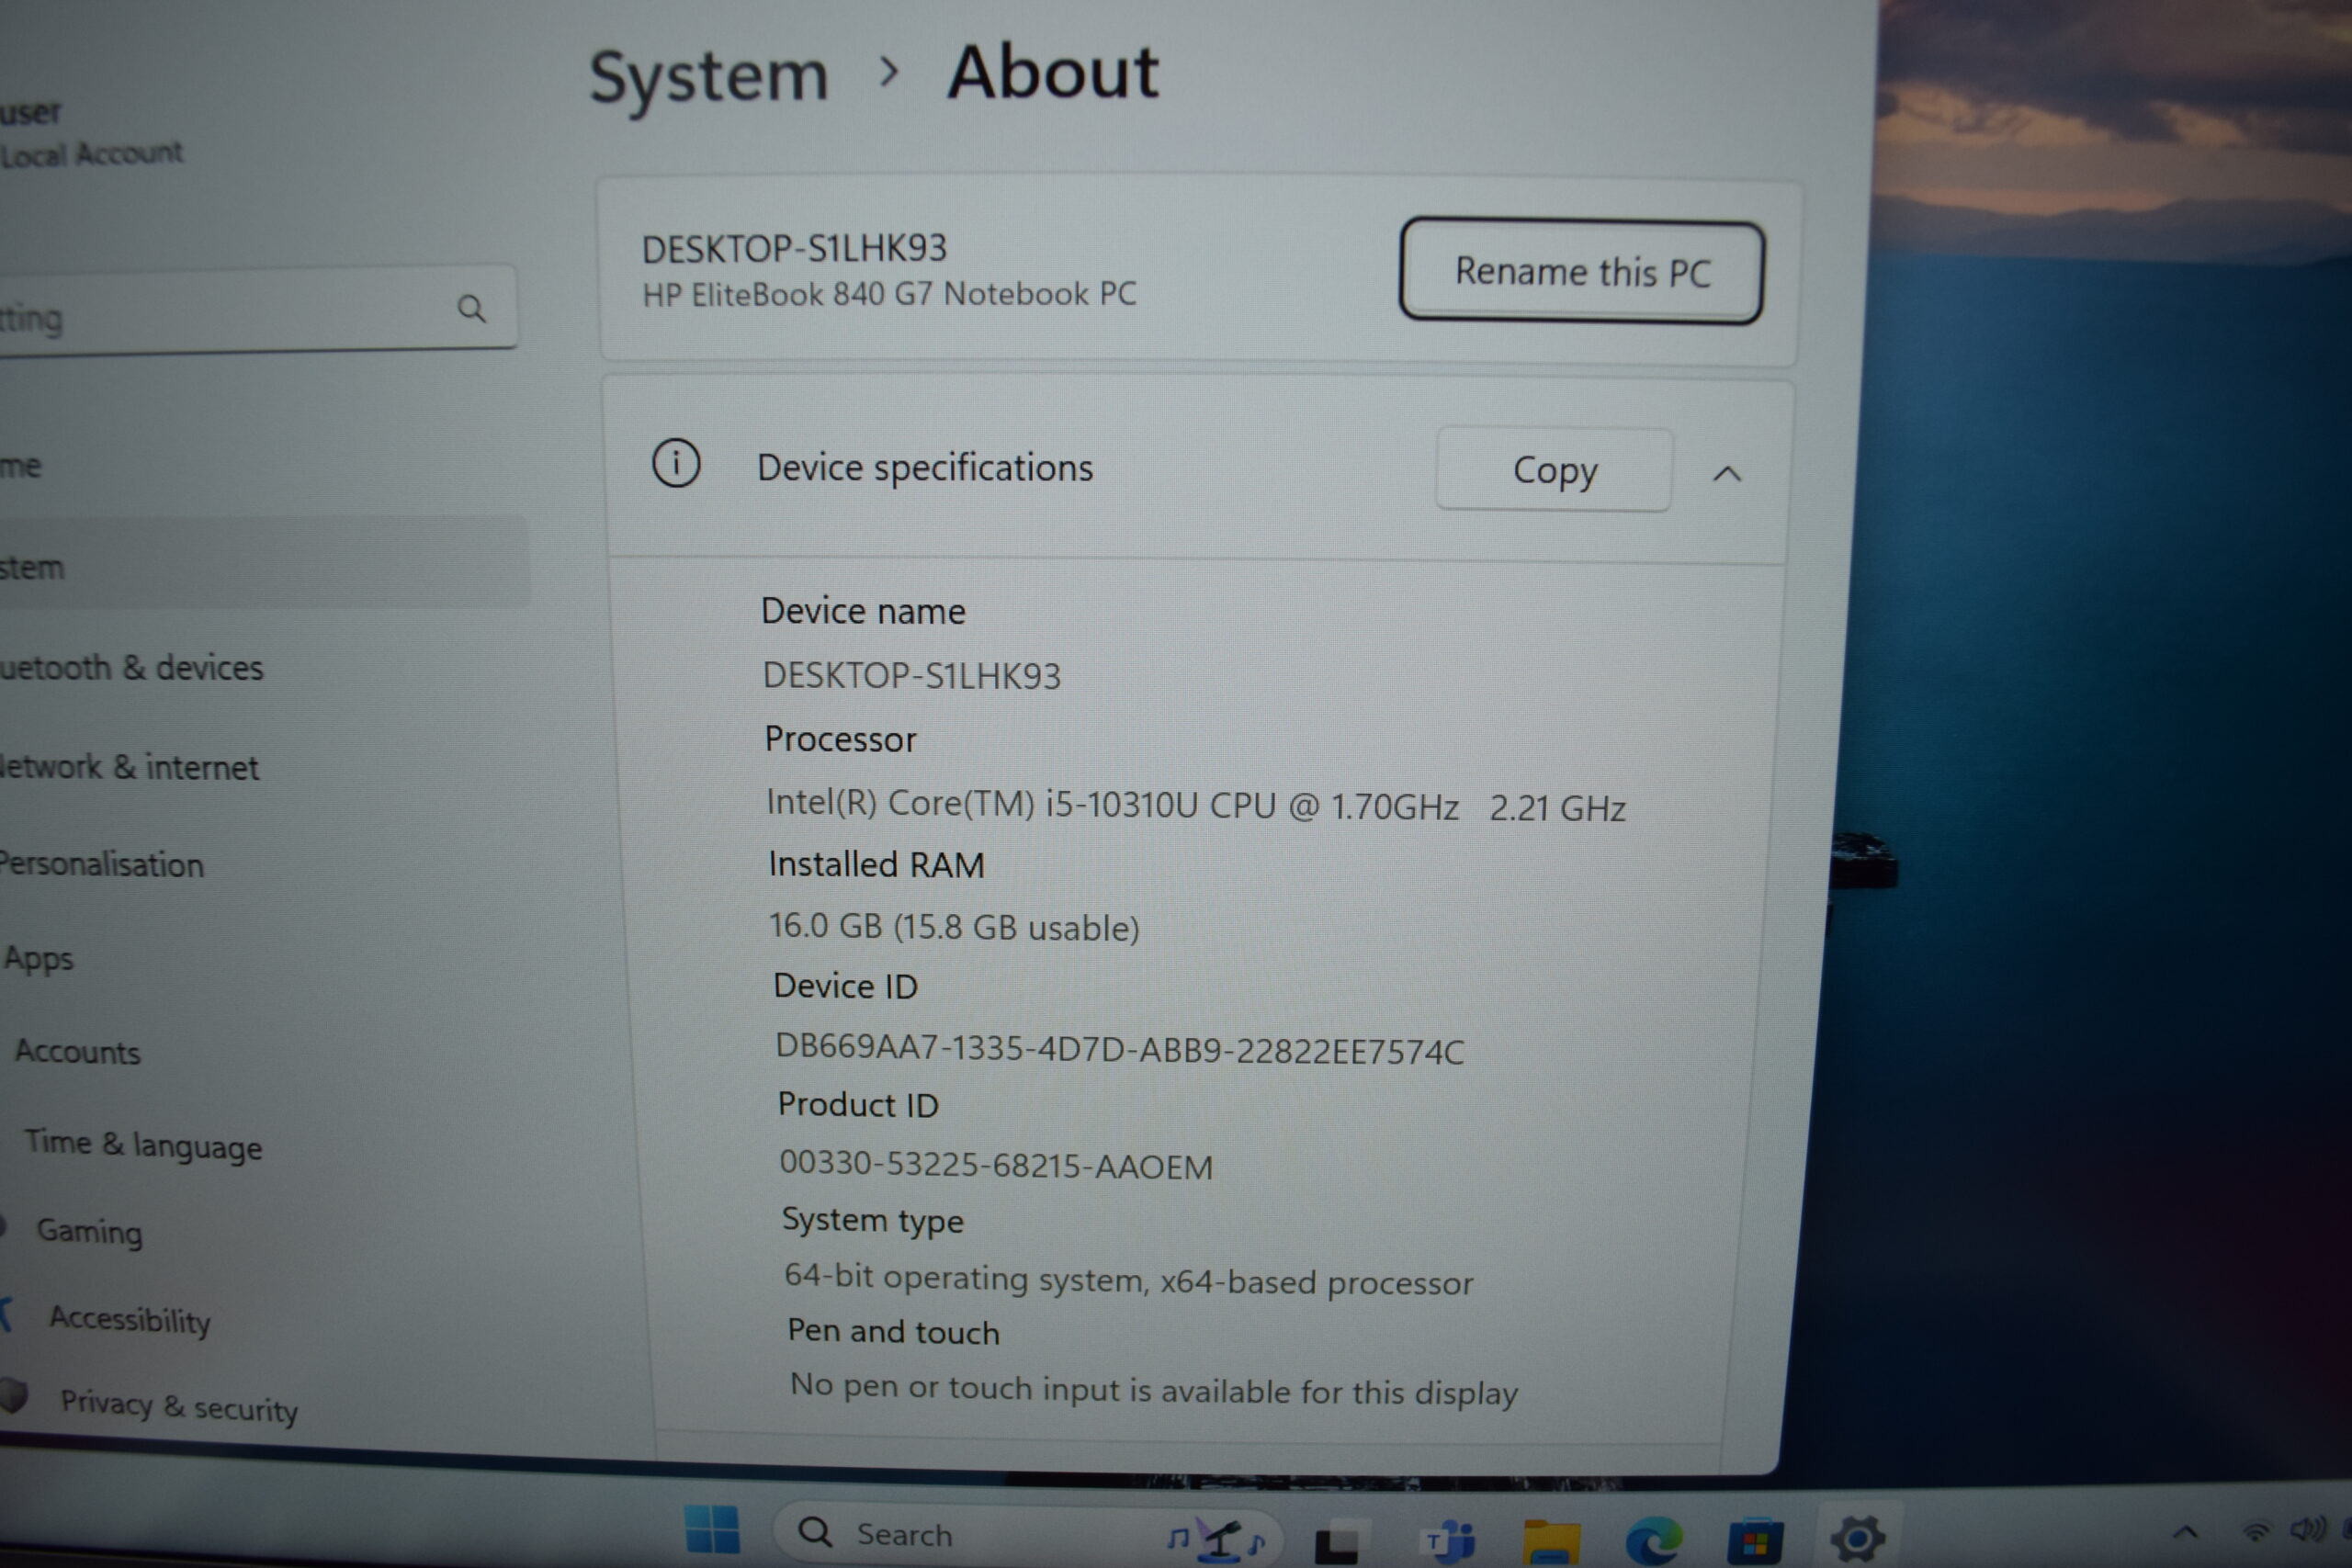Open Personalisation settings

click(x=101, y=864)
